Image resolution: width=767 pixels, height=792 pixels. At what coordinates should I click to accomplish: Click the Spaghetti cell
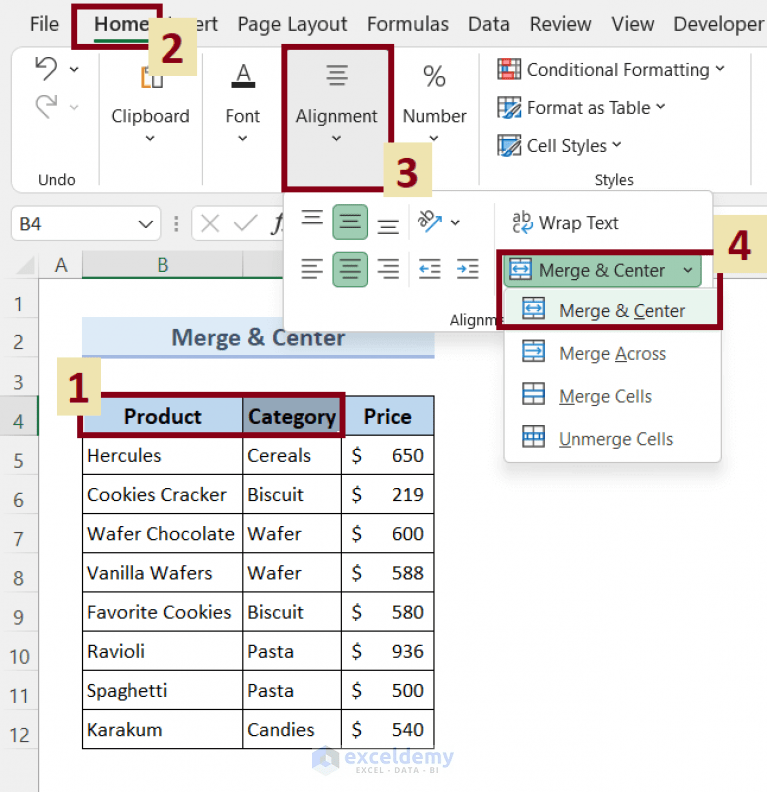tap(163, 690)
